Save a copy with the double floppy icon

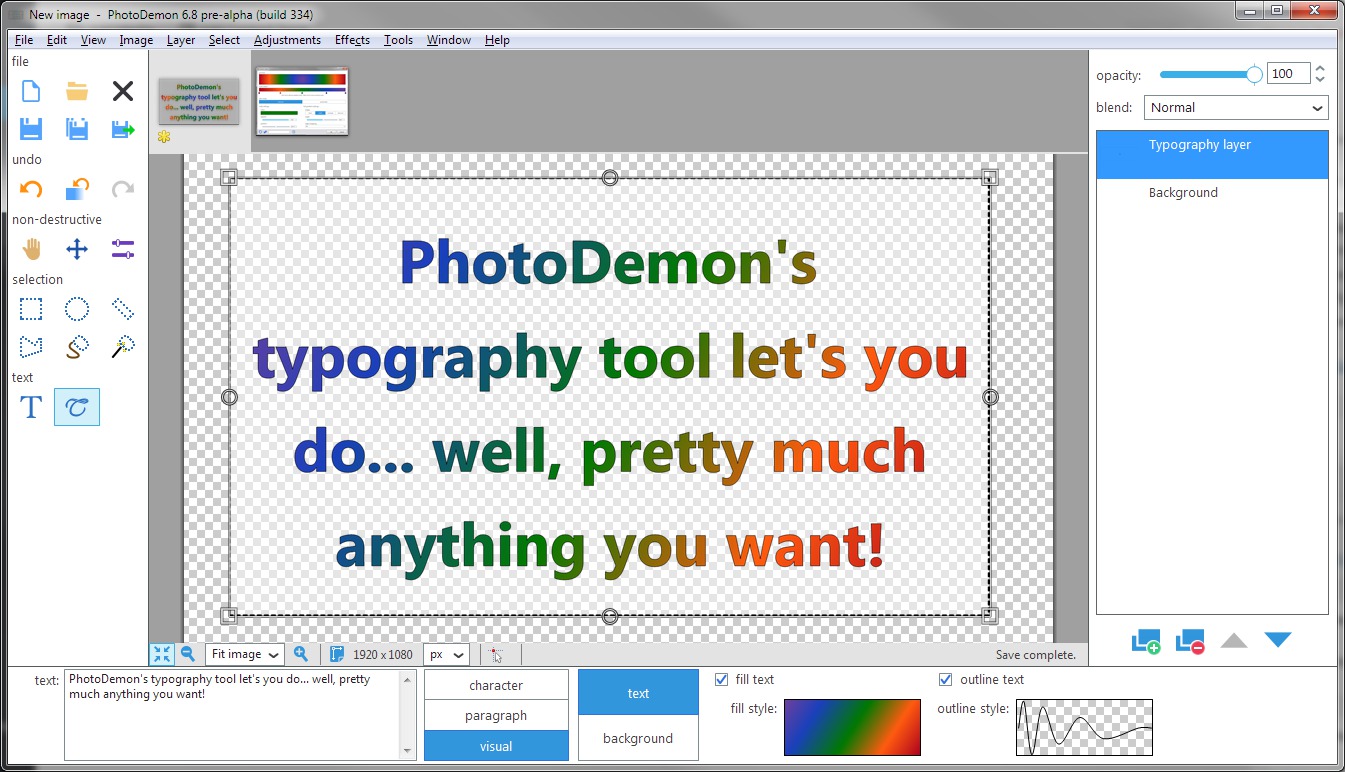77,129
